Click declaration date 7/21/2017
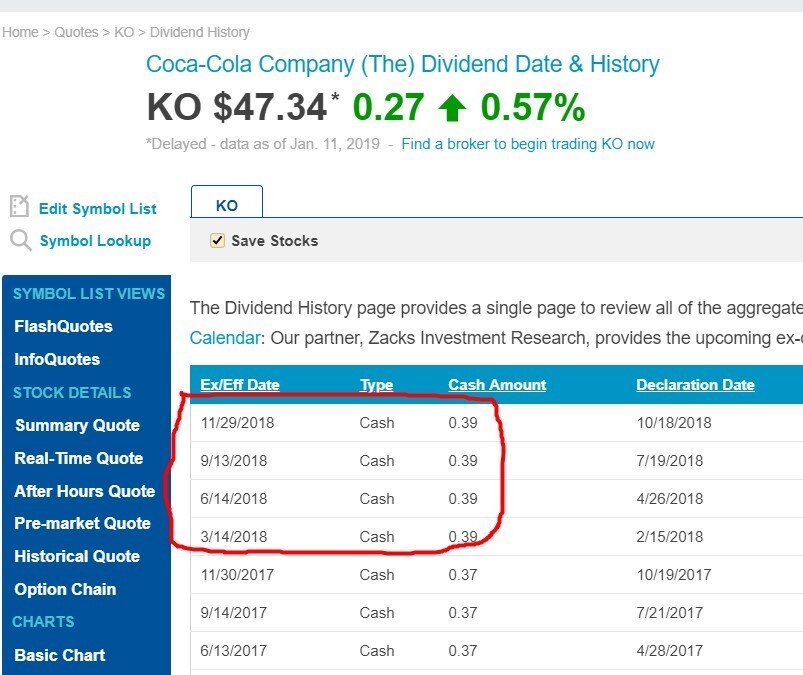This screenshot has width=803, height=675. pyautogui.click(x=670, y=613)
